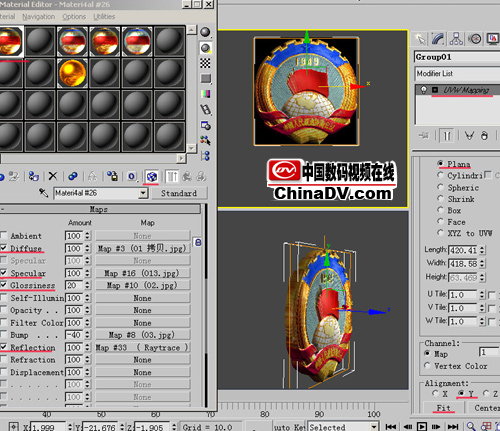Enable the Opacity map checkbox
The image size is (500, 431).
4,310
